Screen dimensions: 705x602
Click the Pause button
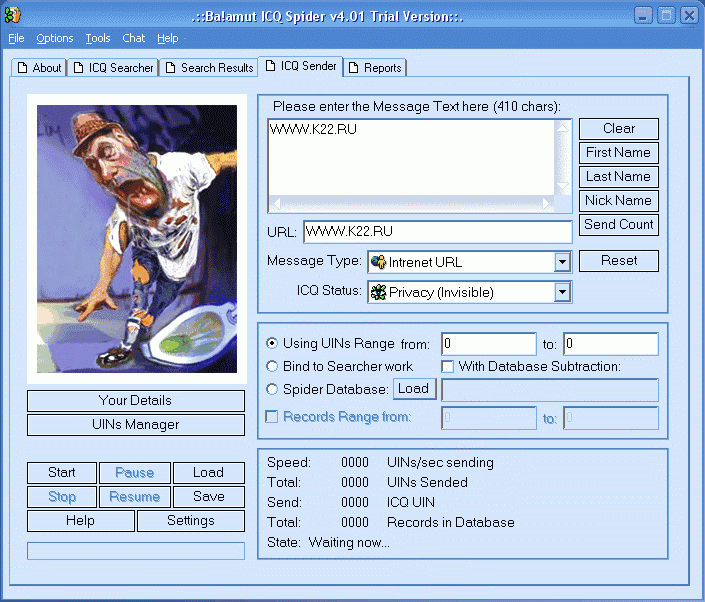[x=134, y=473]
